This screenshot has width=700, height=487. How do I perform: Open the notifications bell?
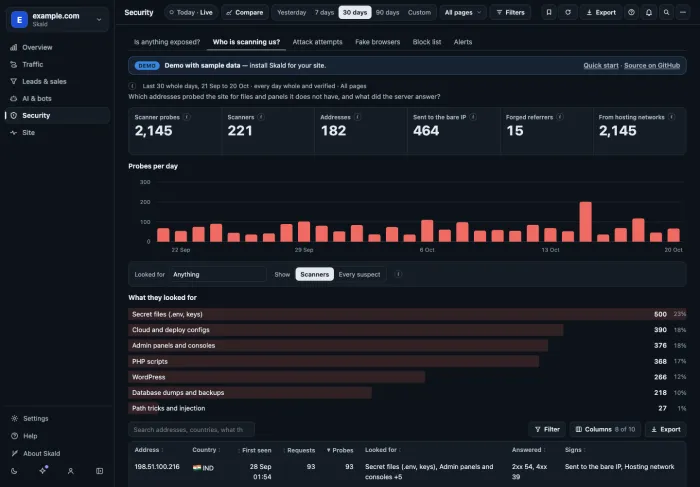click(649, 12)
